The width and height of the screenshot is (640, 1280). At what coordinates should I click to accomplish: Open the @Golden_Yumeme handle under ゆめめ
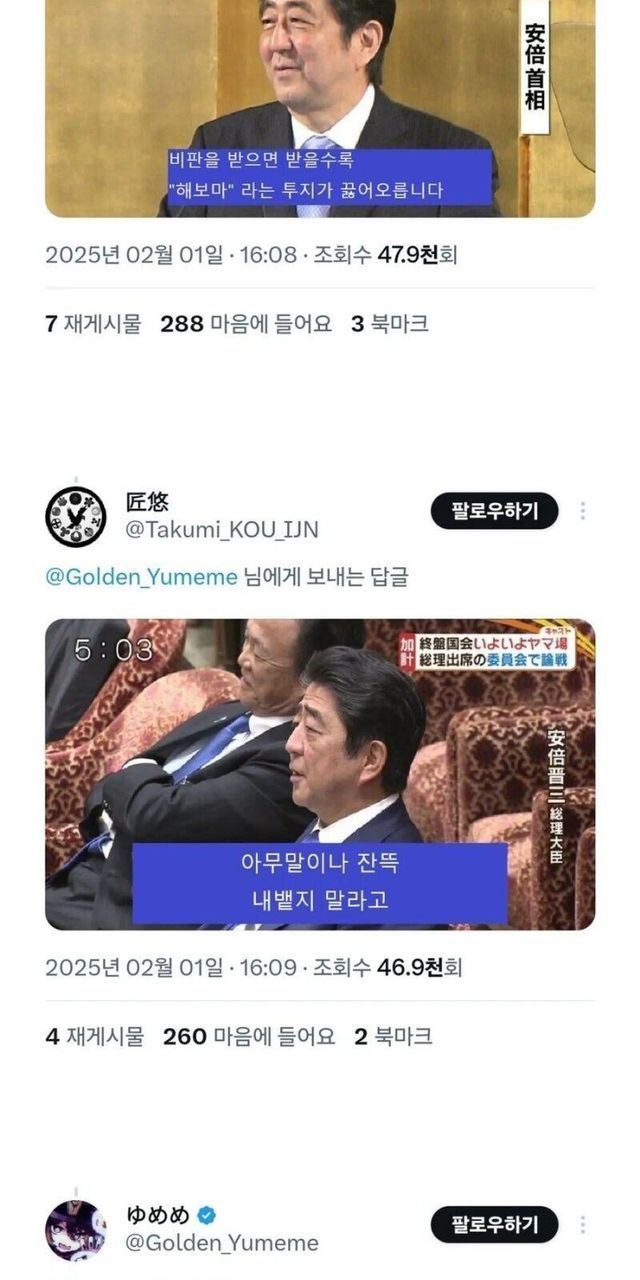(222, 1243)
